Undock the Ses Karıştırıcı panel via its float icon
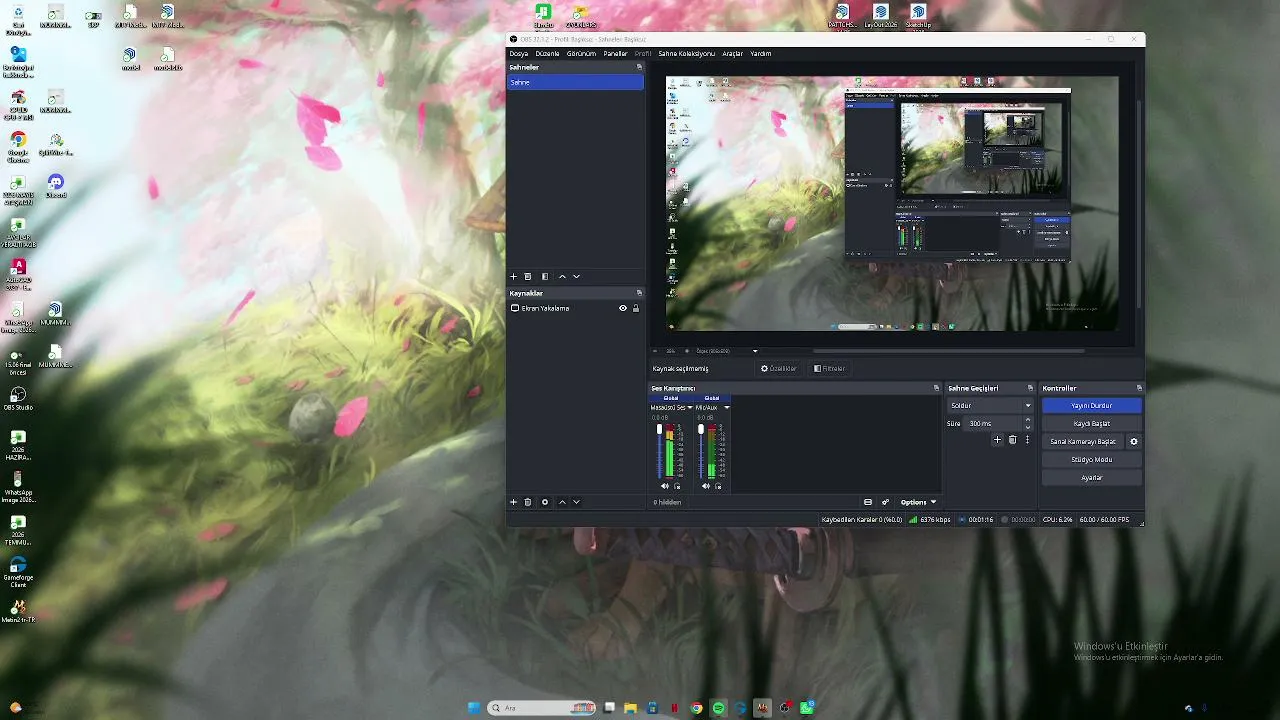 click(x=937, y=388)
